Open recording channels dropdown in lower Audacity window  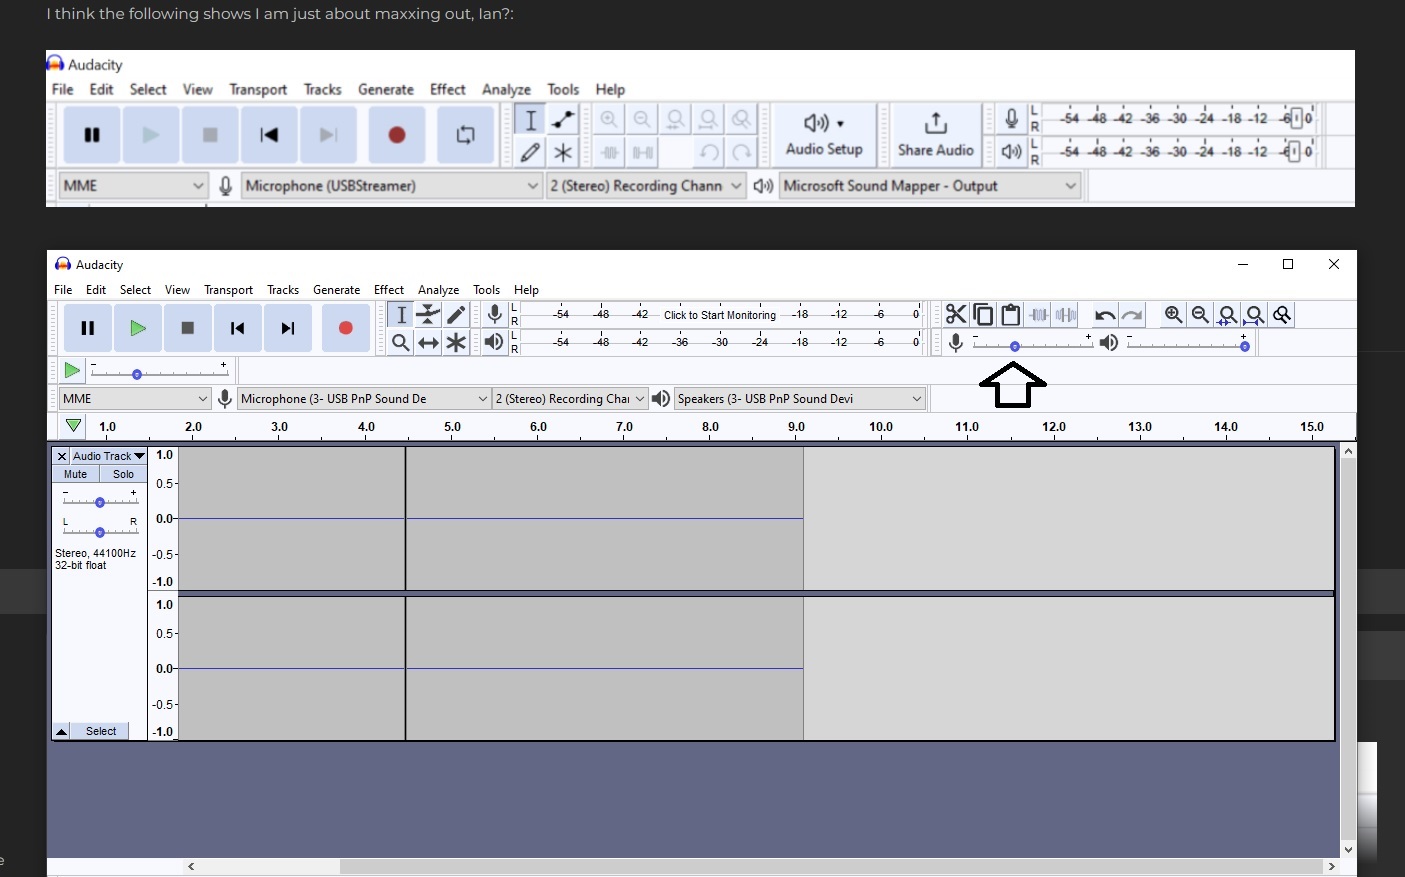coord(571,399)
